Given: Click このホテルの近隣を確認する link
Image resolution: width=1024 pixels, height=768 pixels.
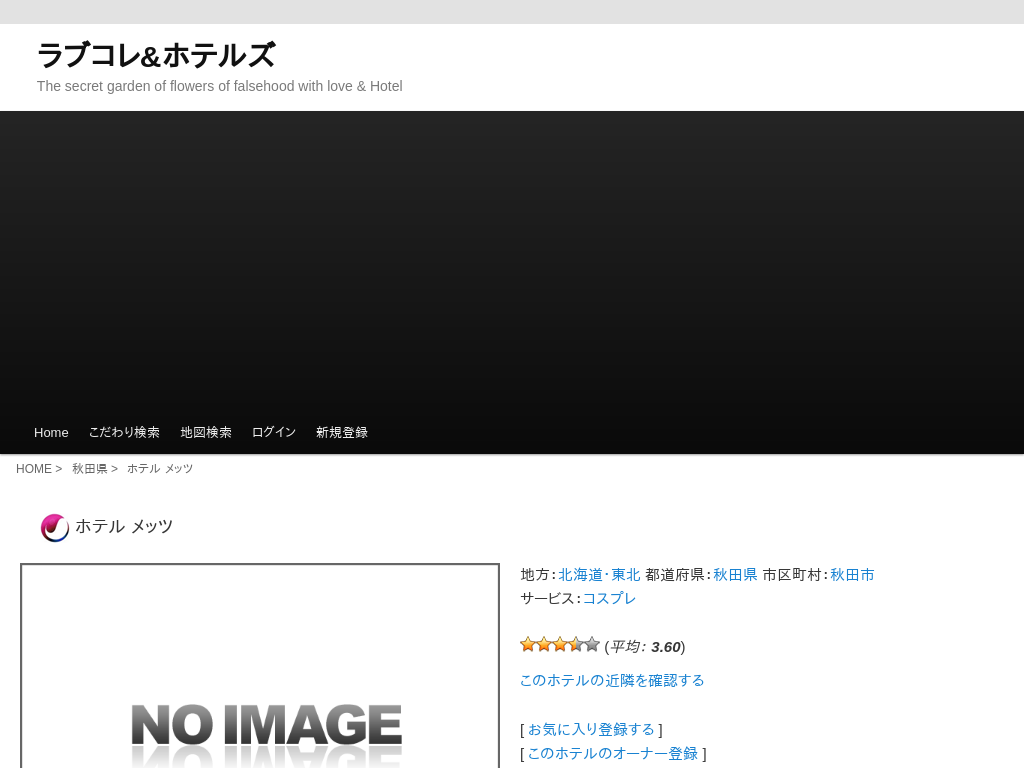Looking at the screenshot, I should tap(612, 680).
